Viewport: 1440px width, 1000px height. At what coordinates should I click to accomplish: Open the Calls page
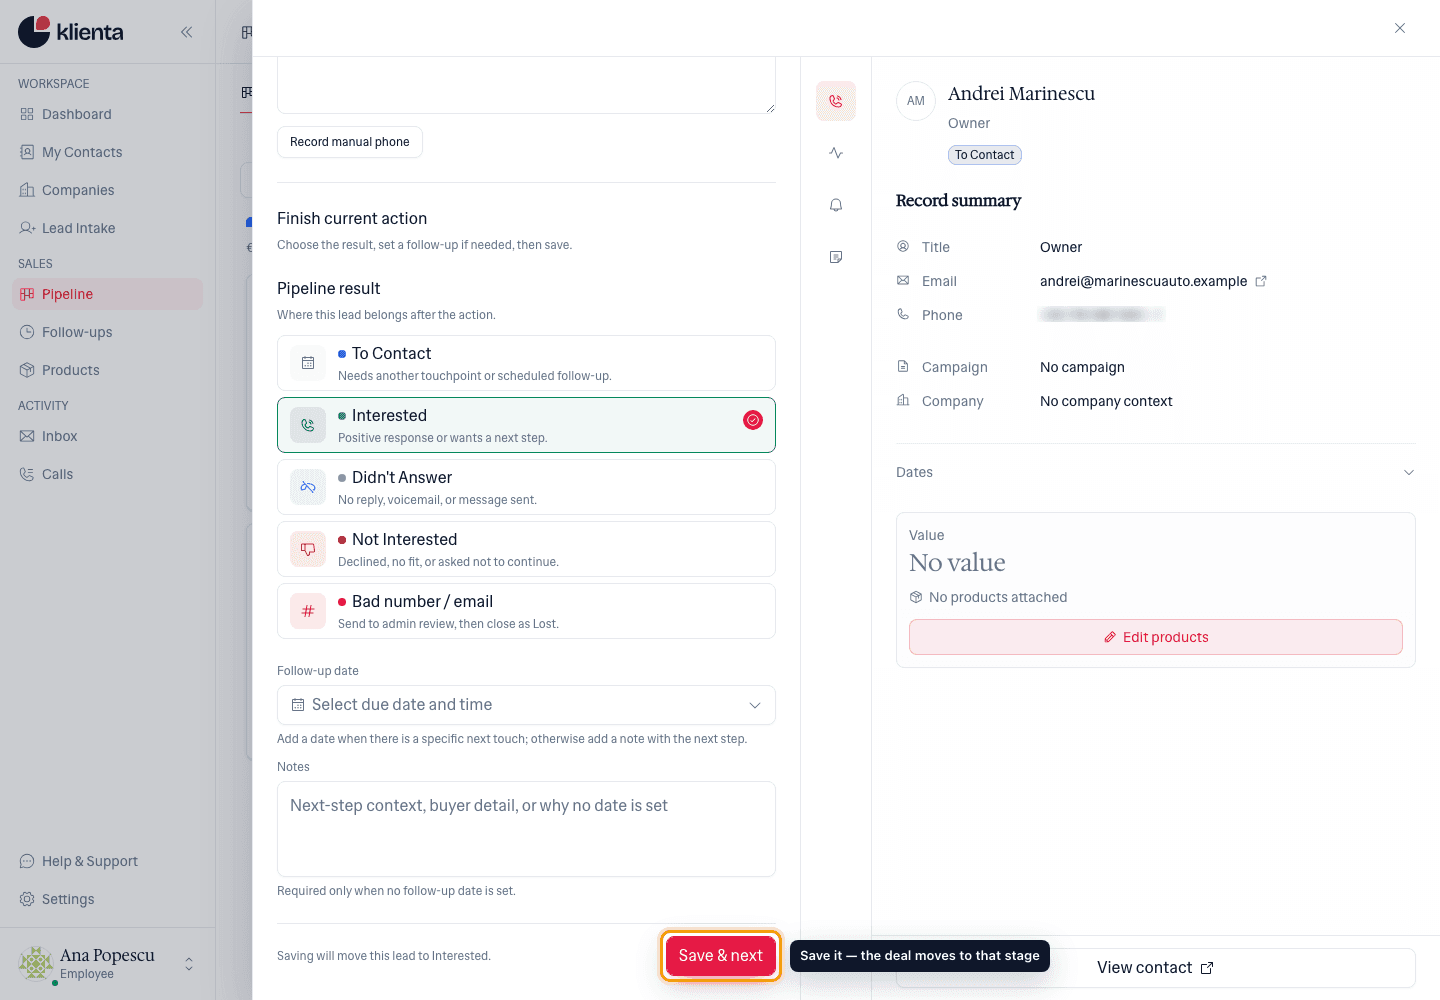[x=107, y=474]
